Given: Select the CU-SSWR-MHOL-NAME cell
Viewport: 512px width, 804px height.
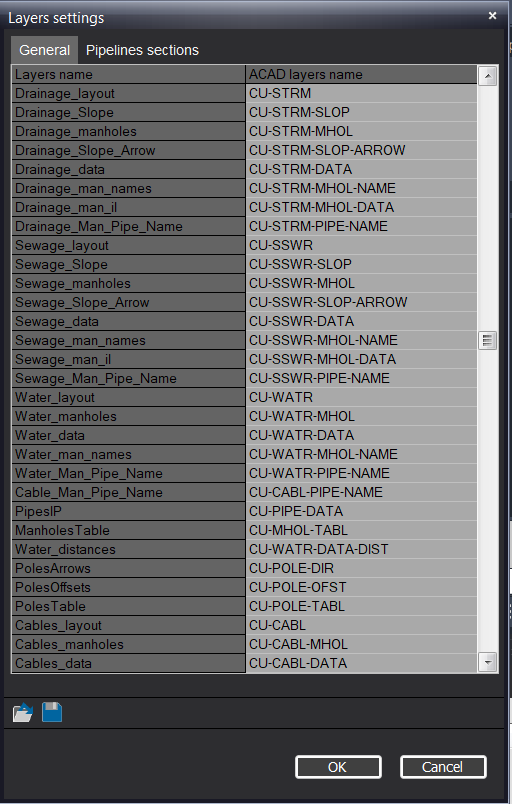Looking at the screenshot, I should coord(361,340).
